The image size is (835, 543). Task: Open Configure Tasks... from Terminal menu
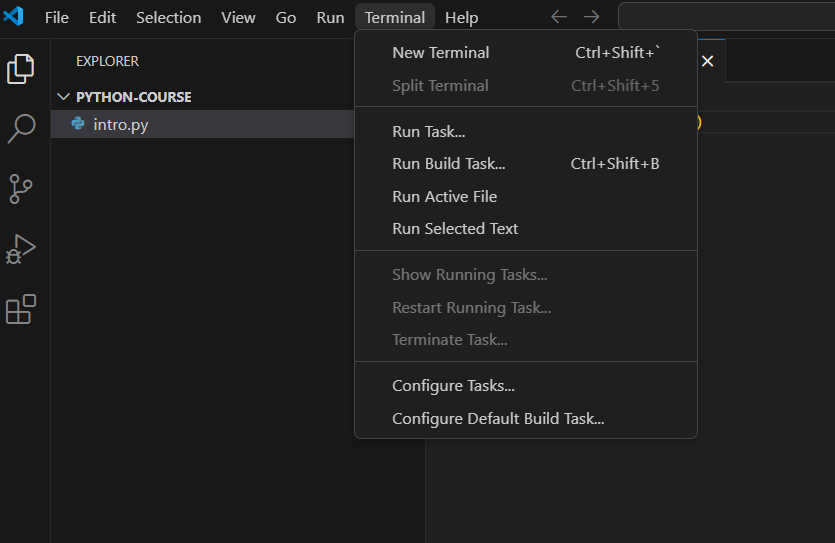(453, 386)
